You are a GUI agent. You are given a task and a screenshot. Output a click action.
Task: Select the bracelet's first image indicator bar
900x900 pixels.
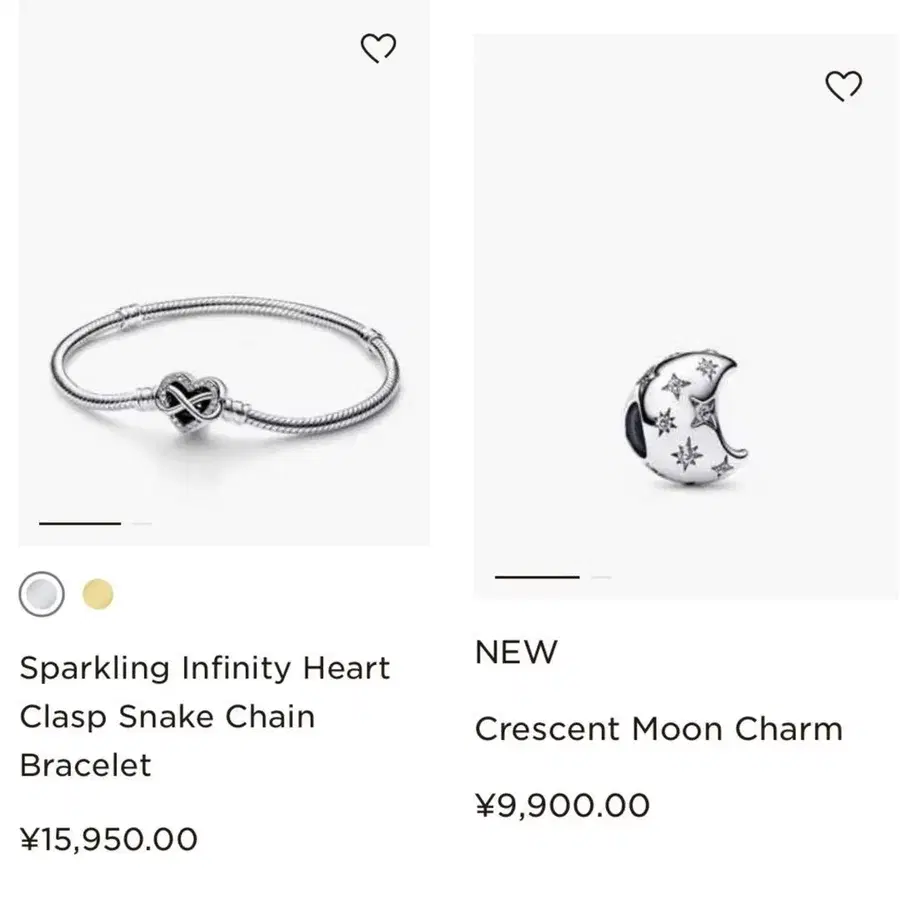[x=80, y=523]
